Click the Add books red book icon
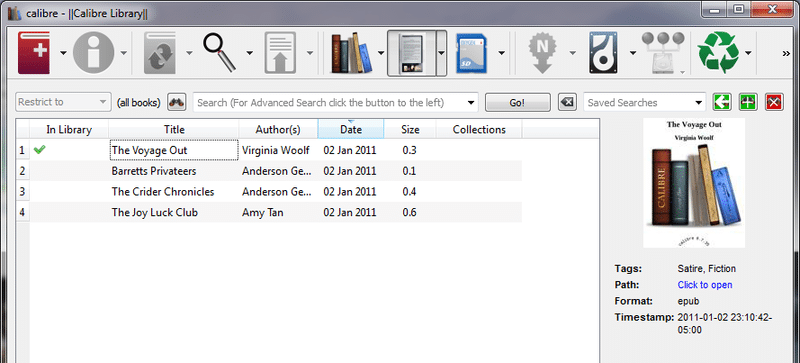 [x=34, y=53]
